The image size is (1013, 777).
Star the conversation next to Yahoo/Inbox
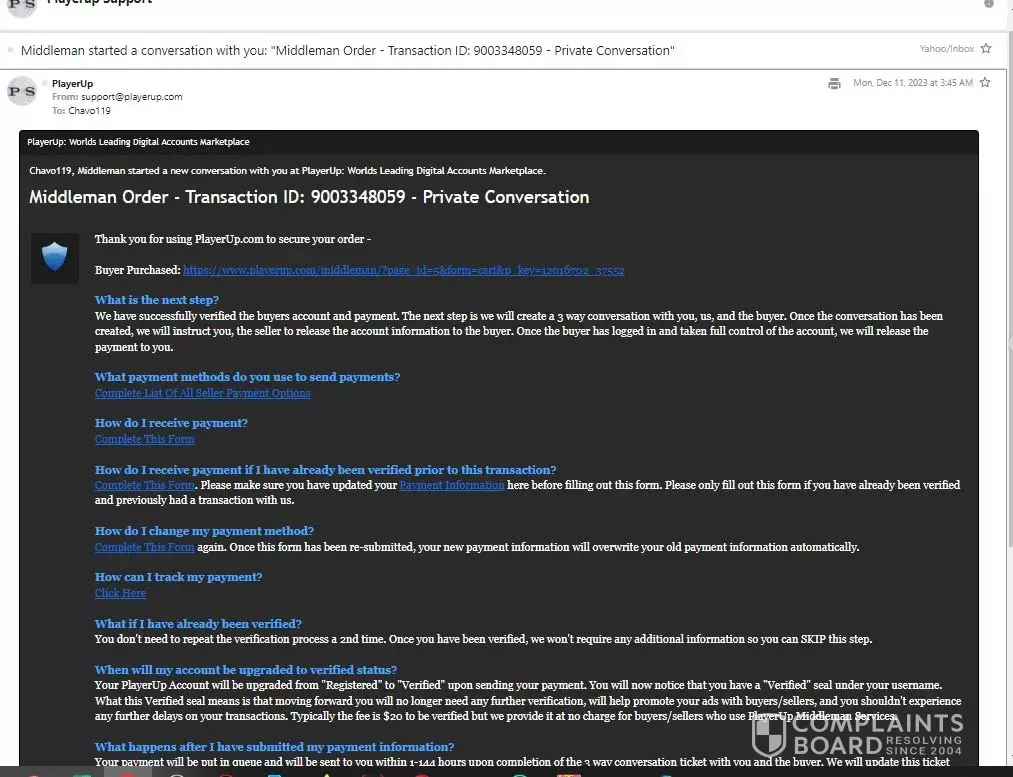[x=986, y=49]
